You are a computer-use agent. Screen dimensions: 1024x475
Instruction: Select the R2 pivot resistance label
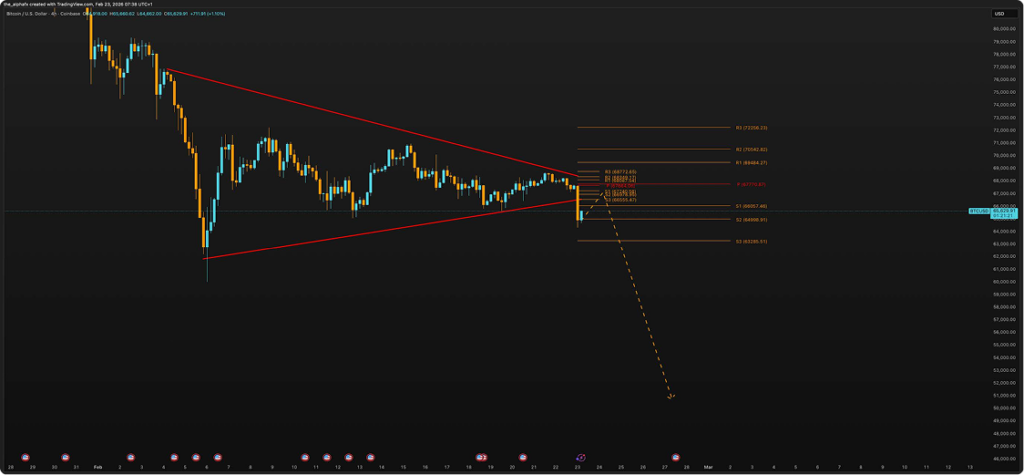click(x=751, y=149)
